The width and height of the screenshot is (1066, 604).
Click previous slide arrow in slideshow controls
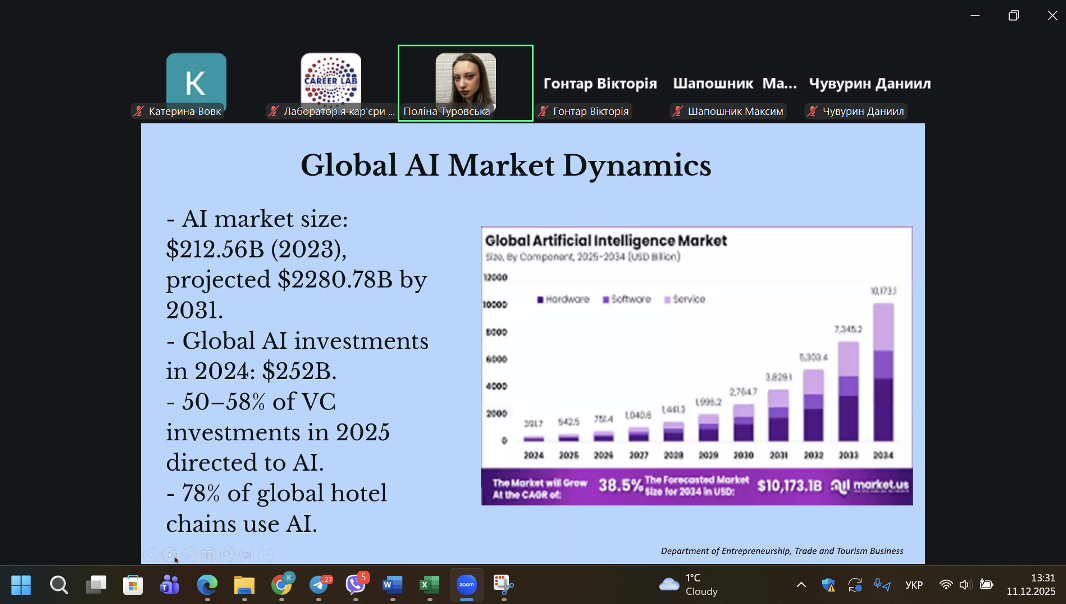[150, 555]
